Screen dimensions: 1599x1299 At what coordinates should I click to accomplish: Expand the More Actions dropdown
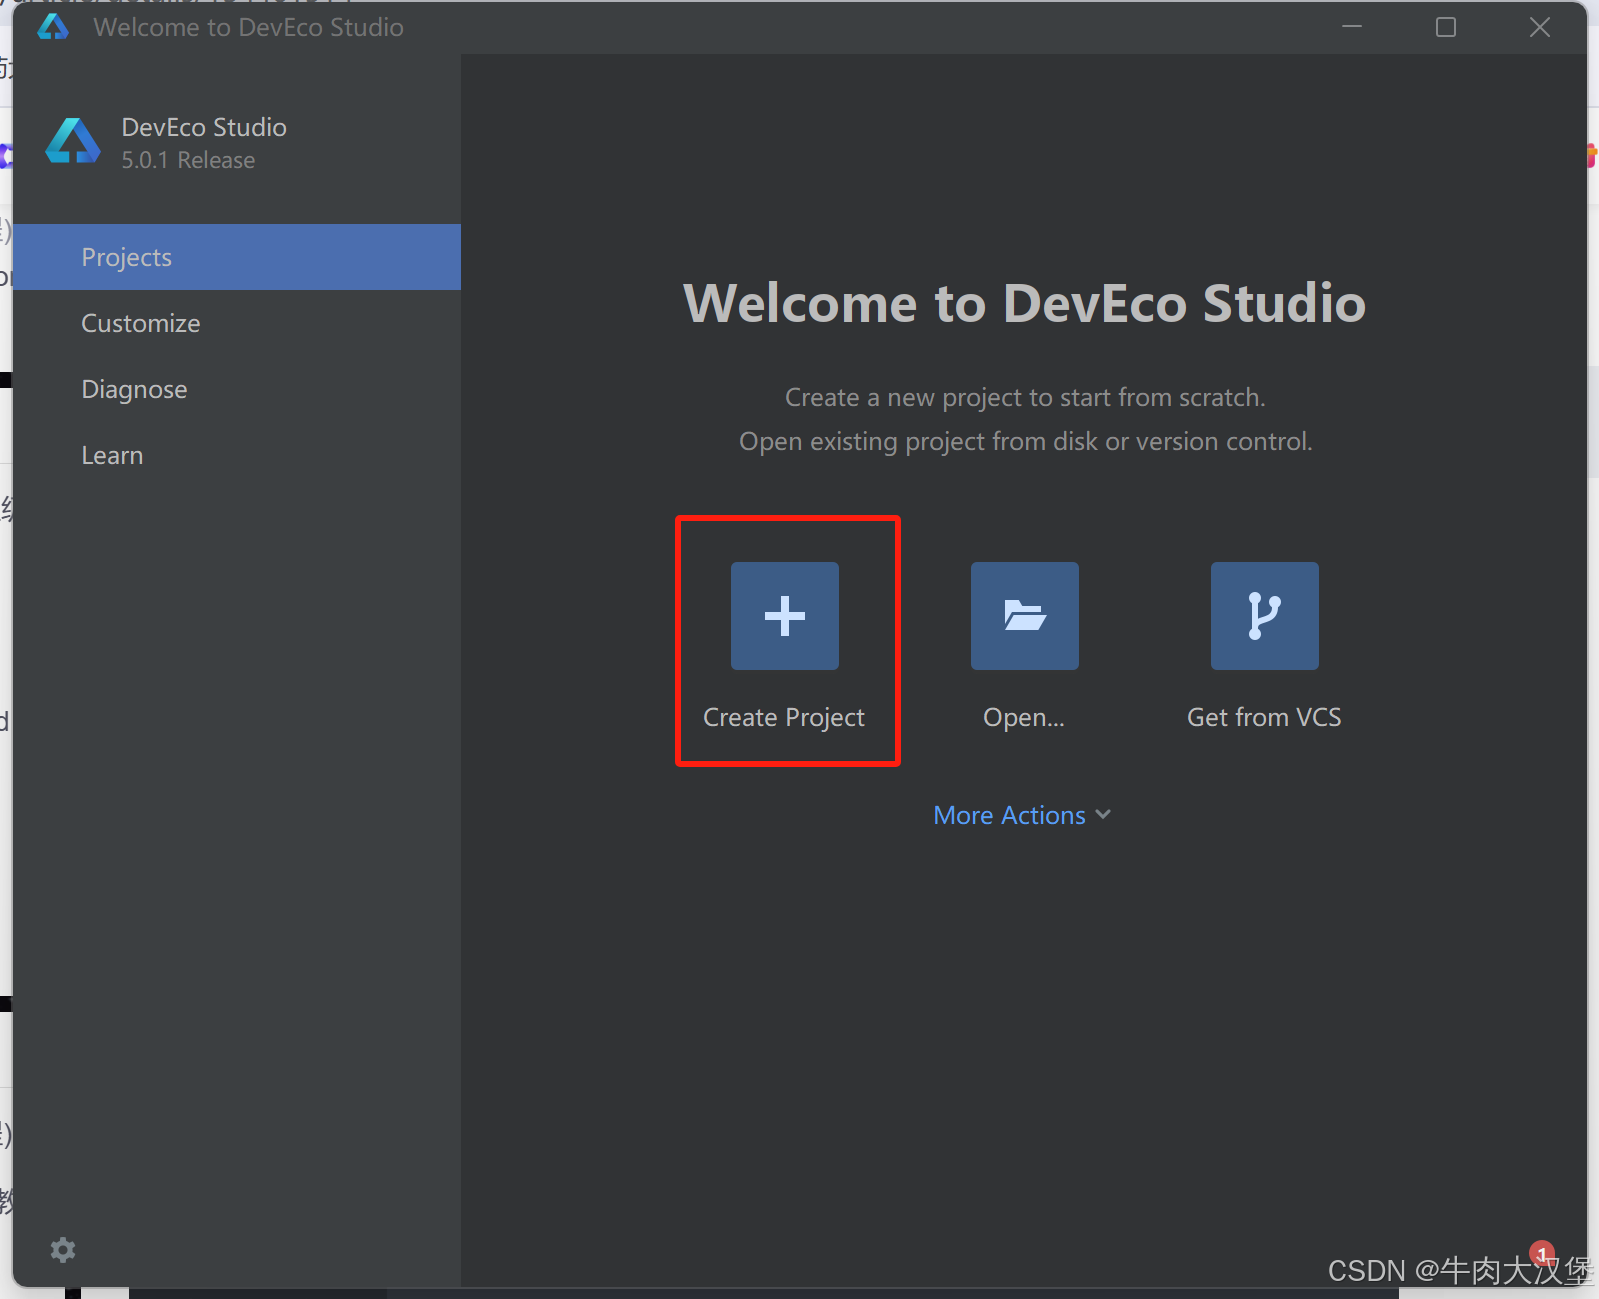(x=1022, y=815)
